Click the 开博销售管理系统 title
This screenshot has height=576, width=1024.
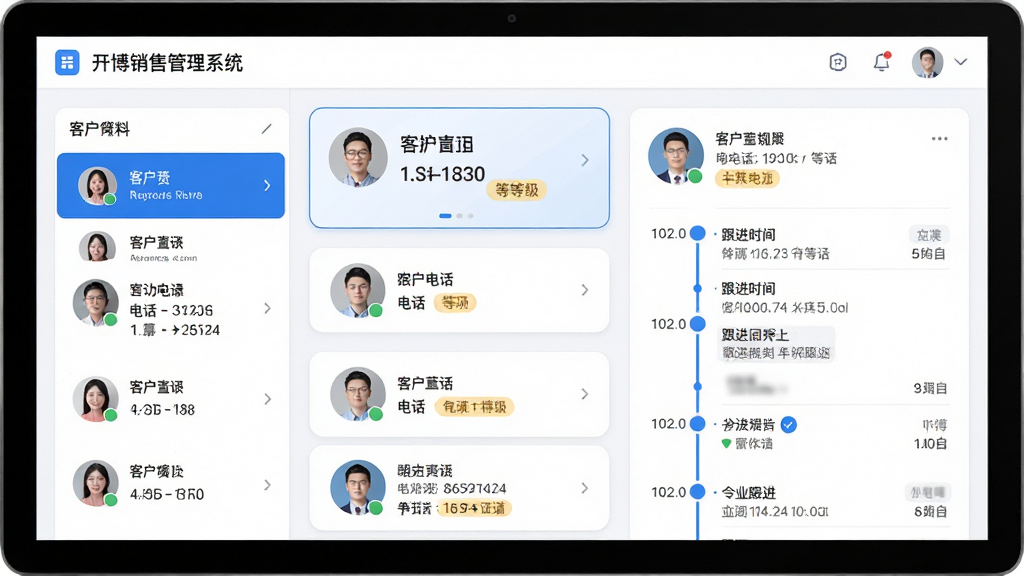(x=167, y=63)
